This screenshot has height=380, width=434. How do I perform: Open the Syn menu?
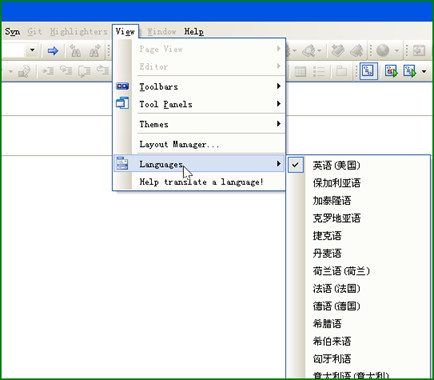12,32
